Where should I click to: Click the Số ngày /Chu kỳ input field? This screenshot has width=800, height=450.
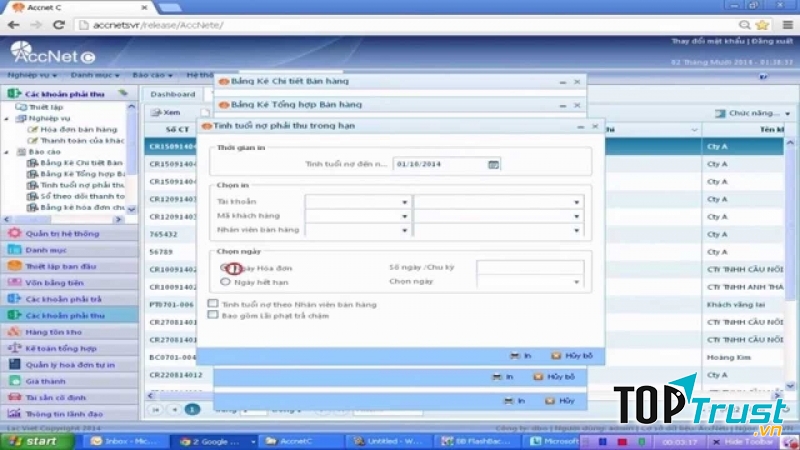530,267
